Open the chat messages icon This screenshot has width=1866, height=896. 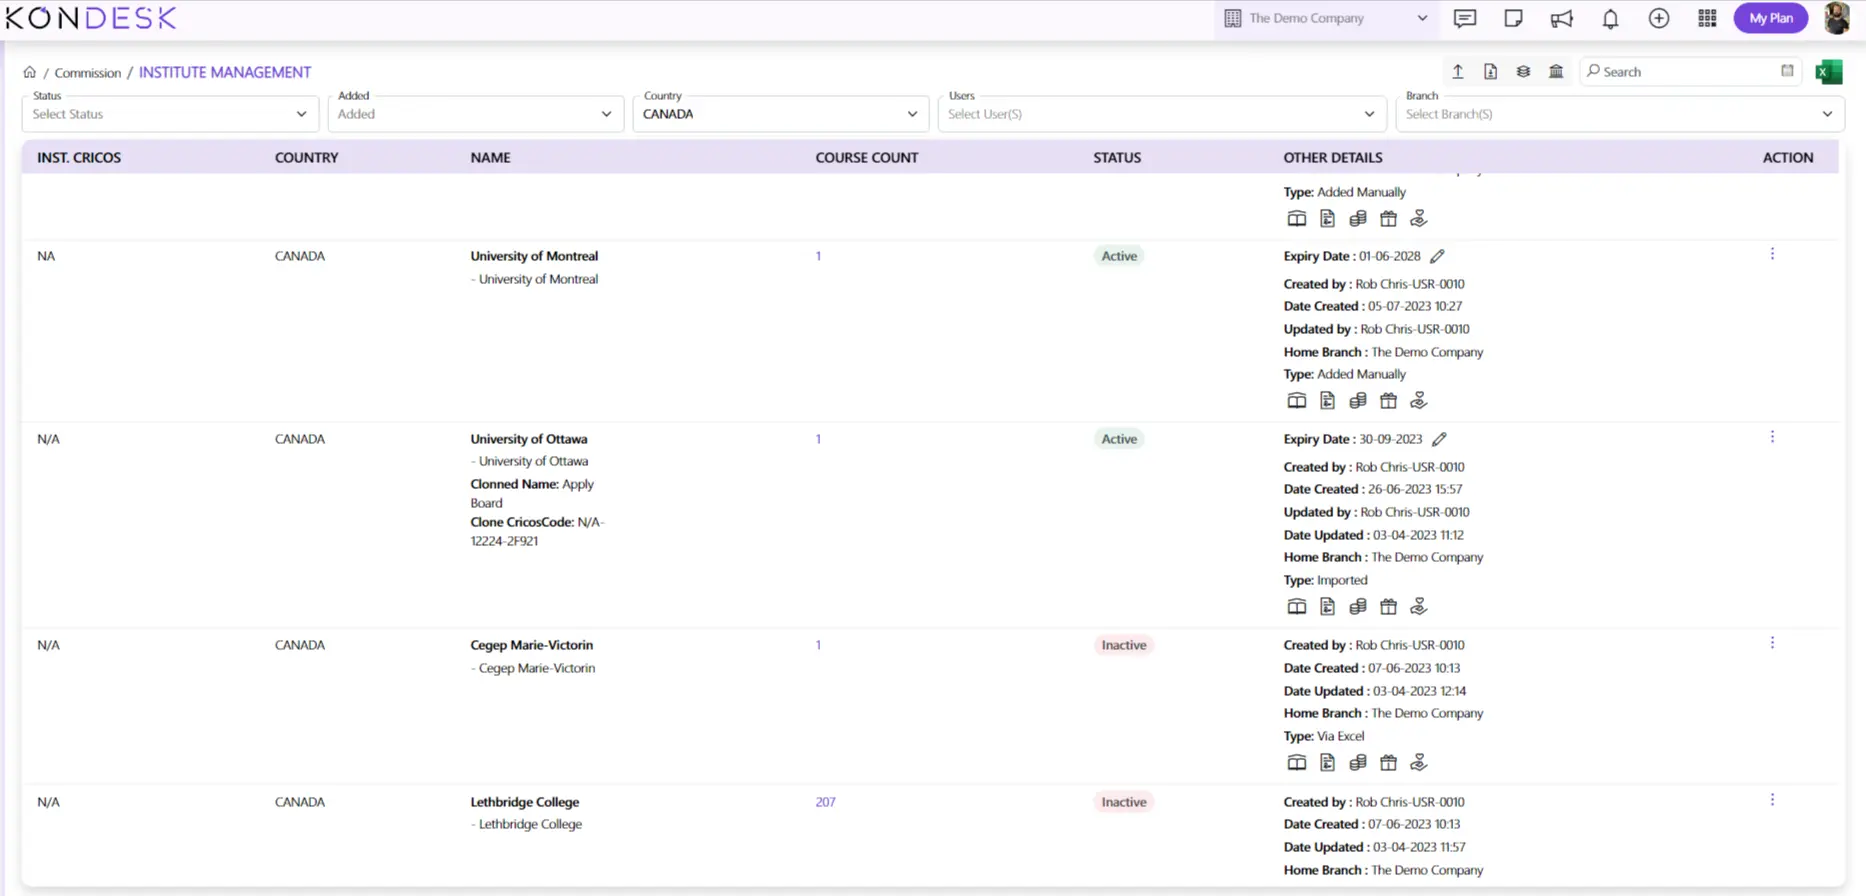click(x=1465, y=18)
